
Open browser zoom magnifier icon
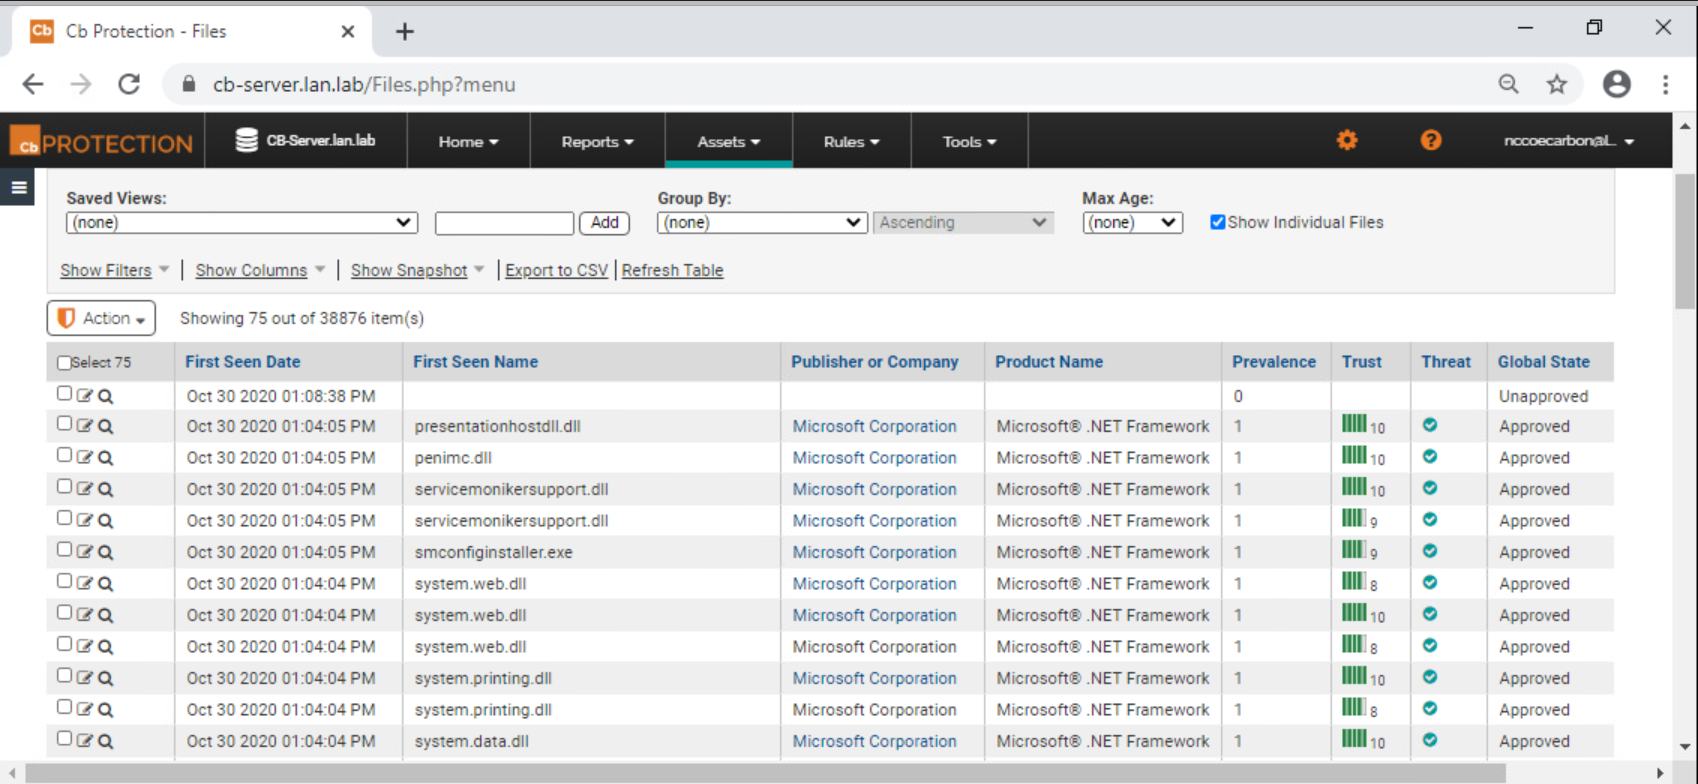[x=1508, y=84]
